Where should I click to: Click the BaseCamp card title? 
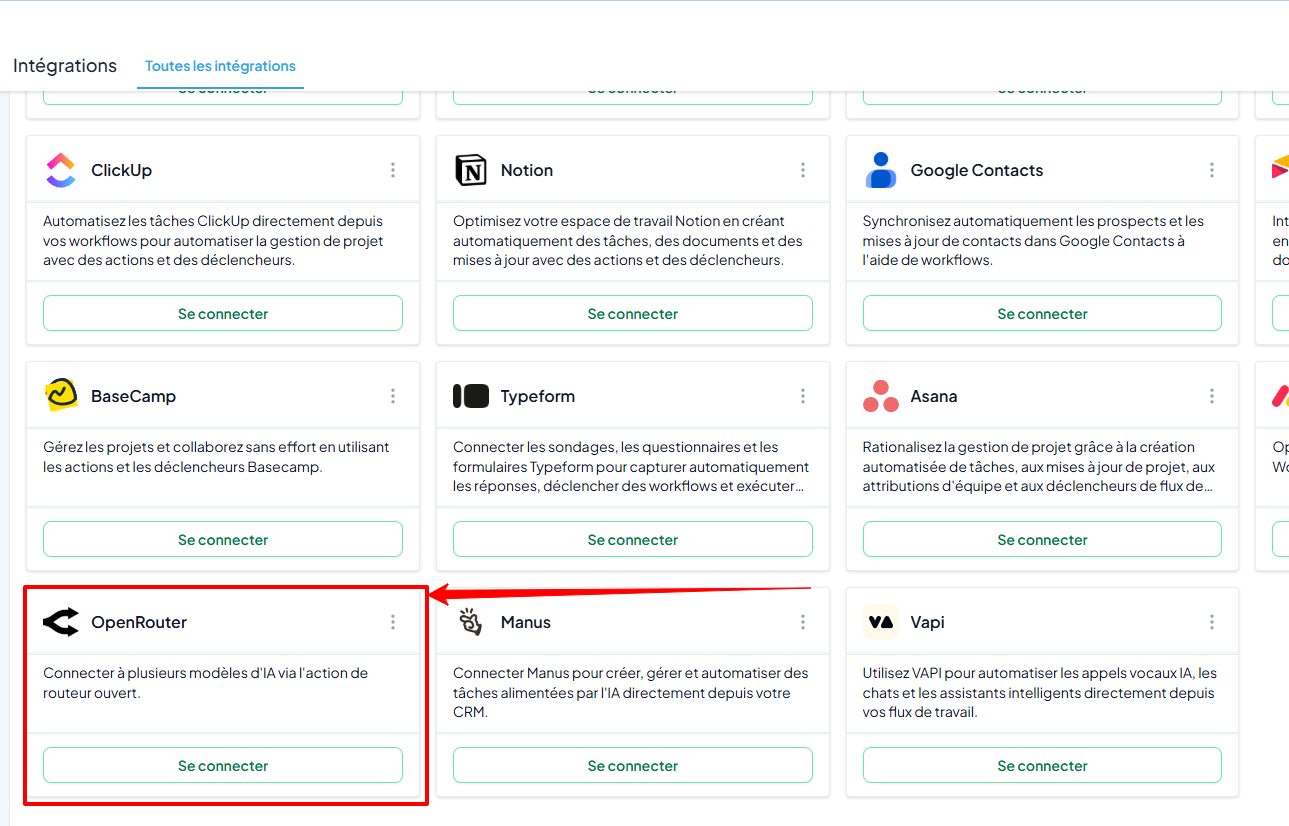pyautogui.click(x=133, y=396)
